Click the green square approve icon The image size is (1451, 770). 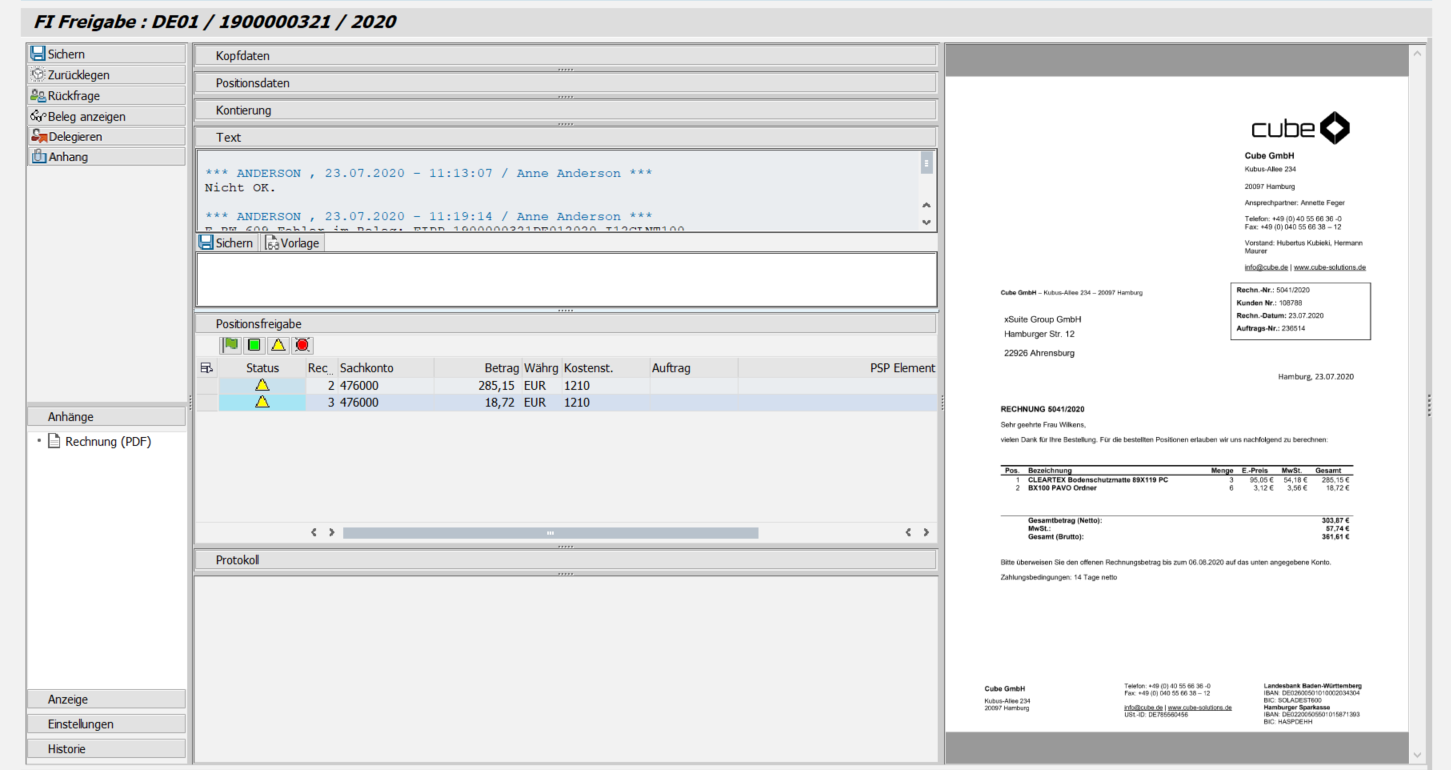(254, 345)
